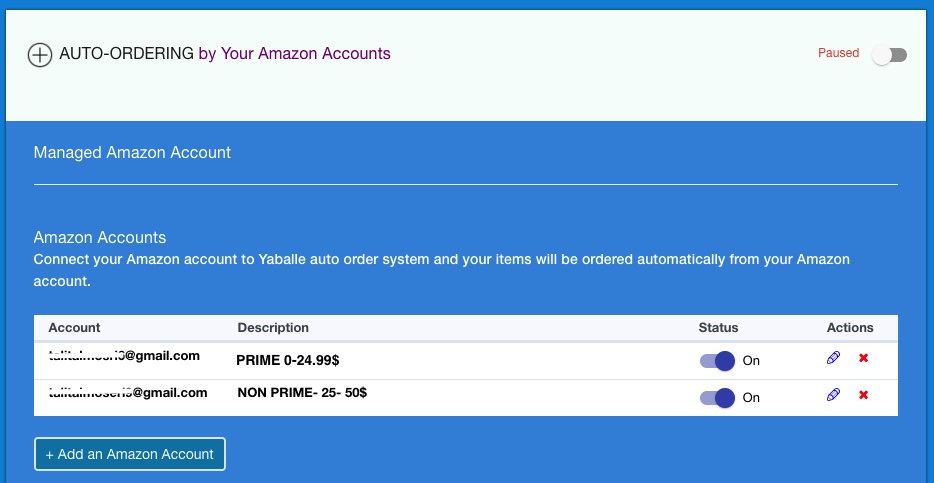Click the Actions column header

click(850, 328)
